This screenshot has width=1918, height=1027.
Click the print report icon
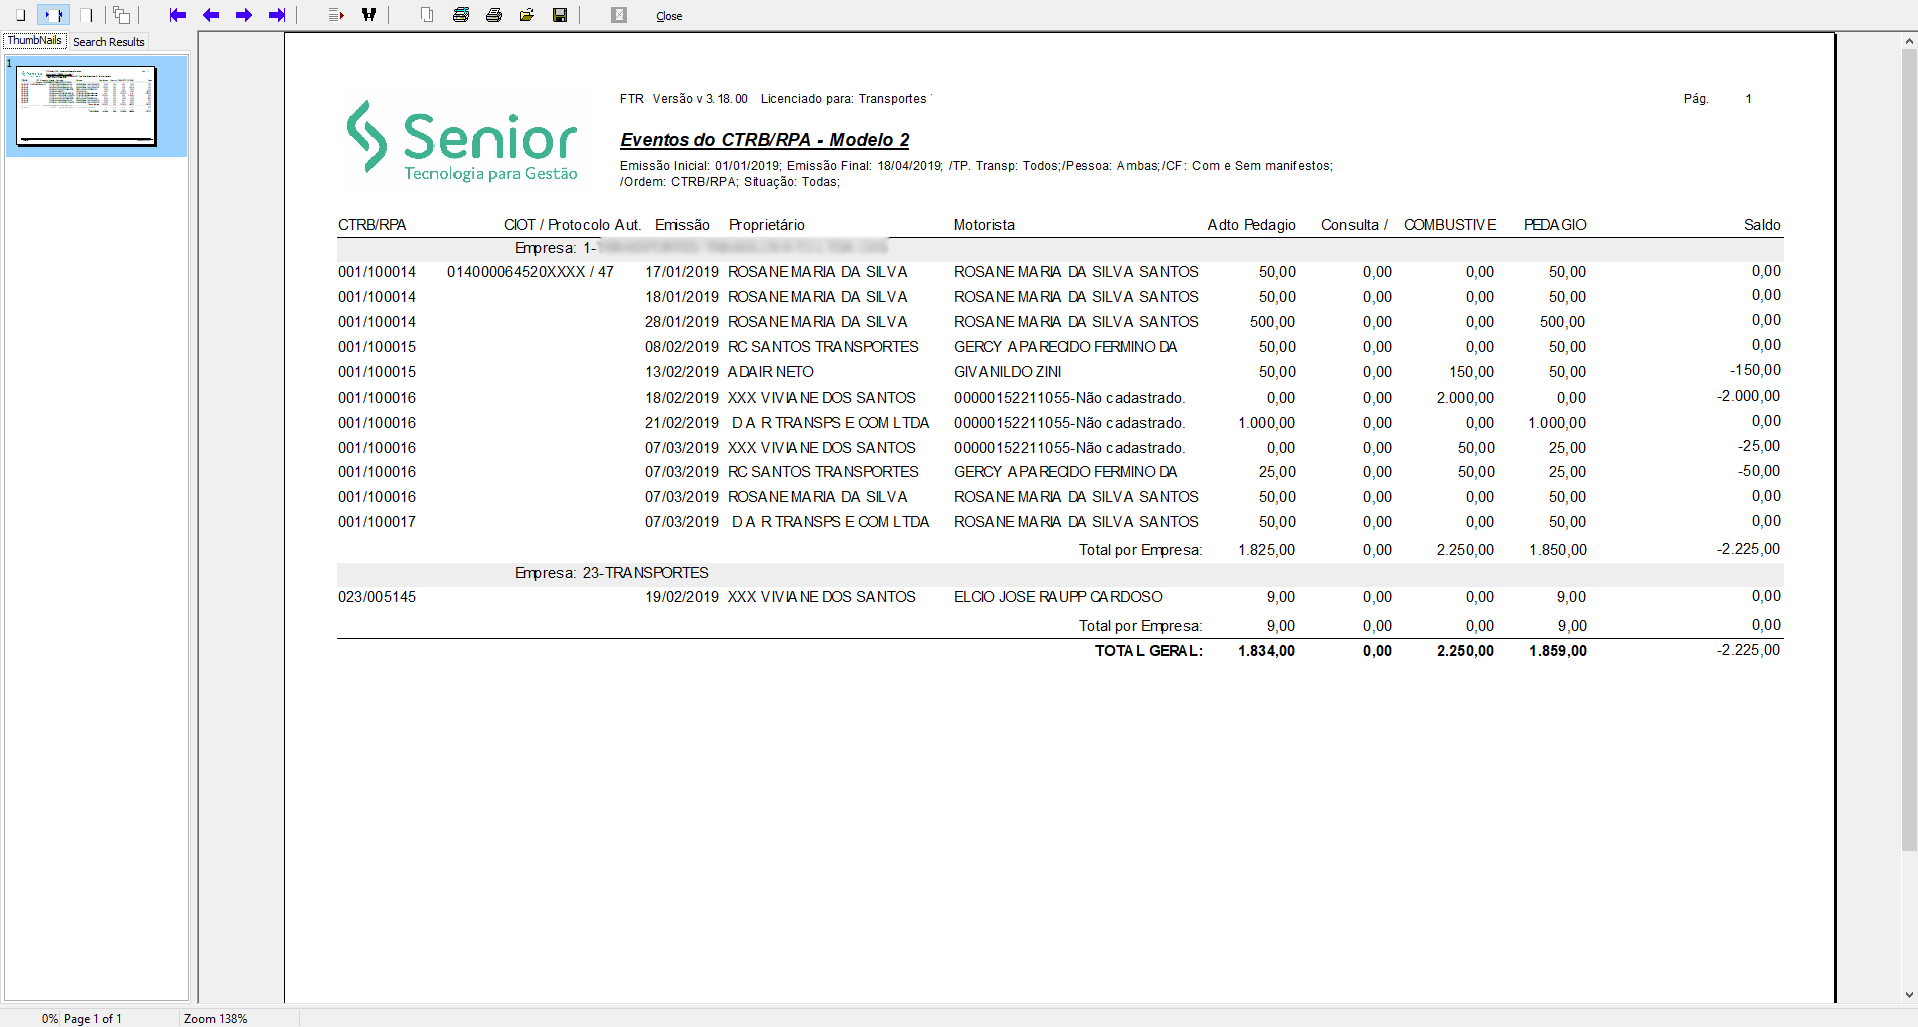[x=494, y=15]
